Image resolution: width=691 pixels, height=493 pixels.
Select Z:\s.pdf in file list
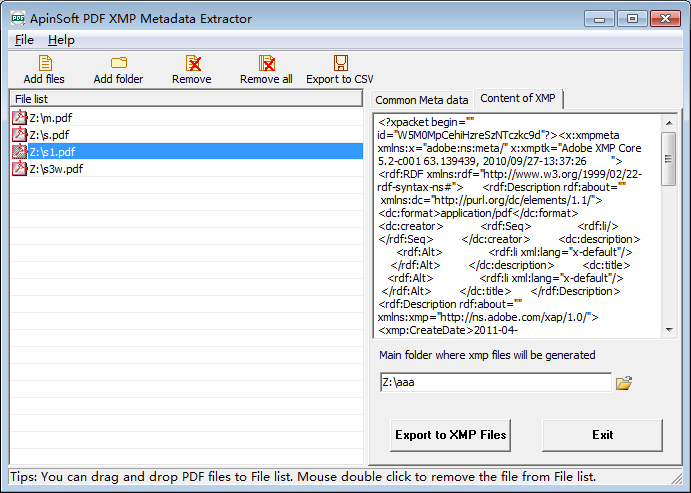(x=187, y=135)
